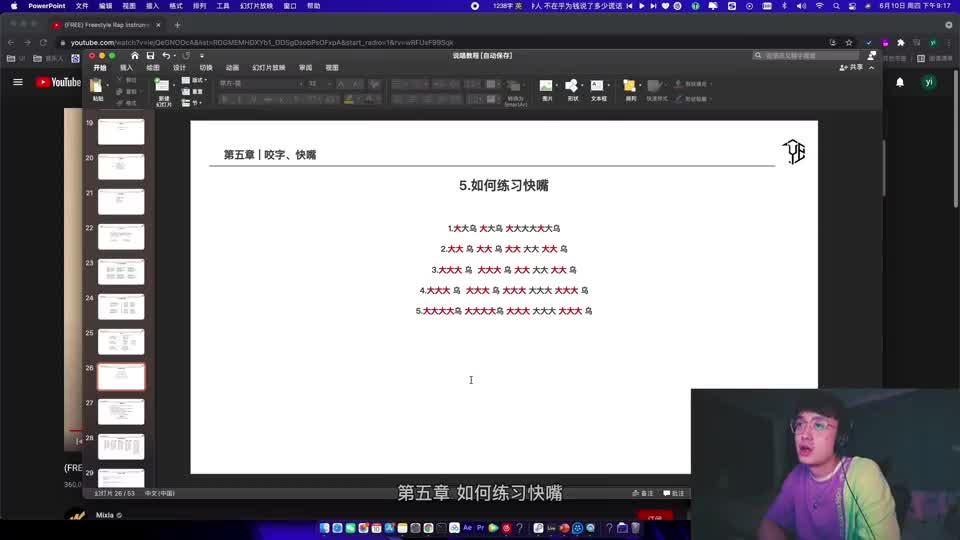Close the Freestyle Rap browser tab
The height and width of the screenshot is (540, 960).
click(x=158, y=25)
